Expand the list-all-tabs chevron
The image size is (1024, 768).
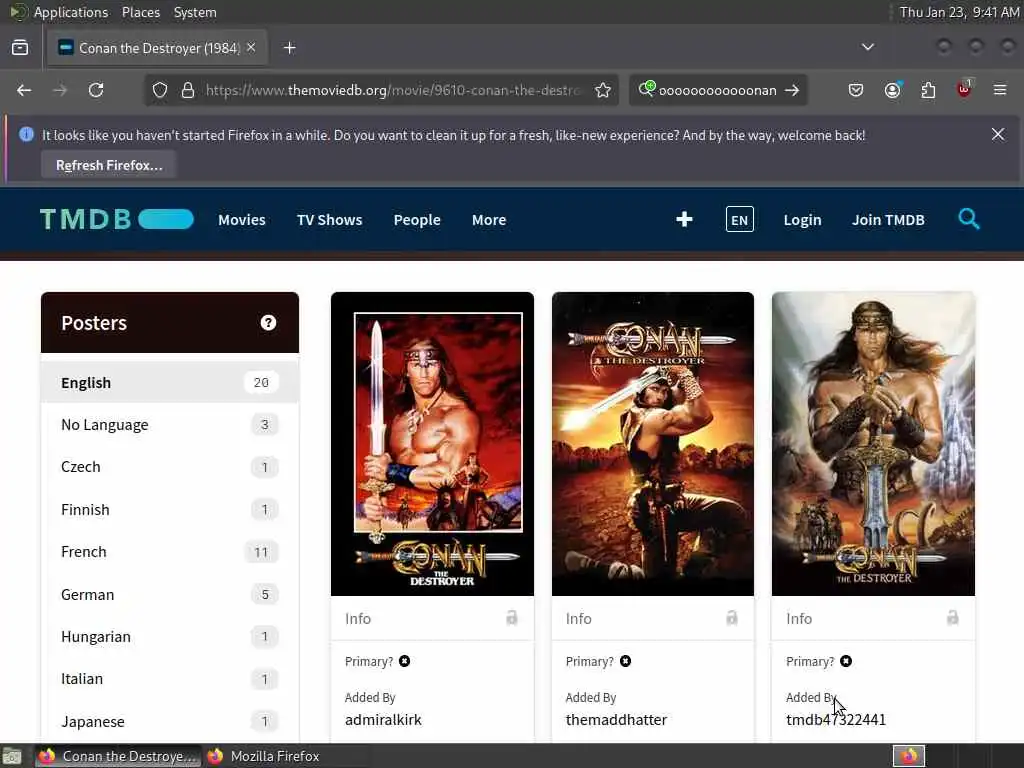coord(868,47)
